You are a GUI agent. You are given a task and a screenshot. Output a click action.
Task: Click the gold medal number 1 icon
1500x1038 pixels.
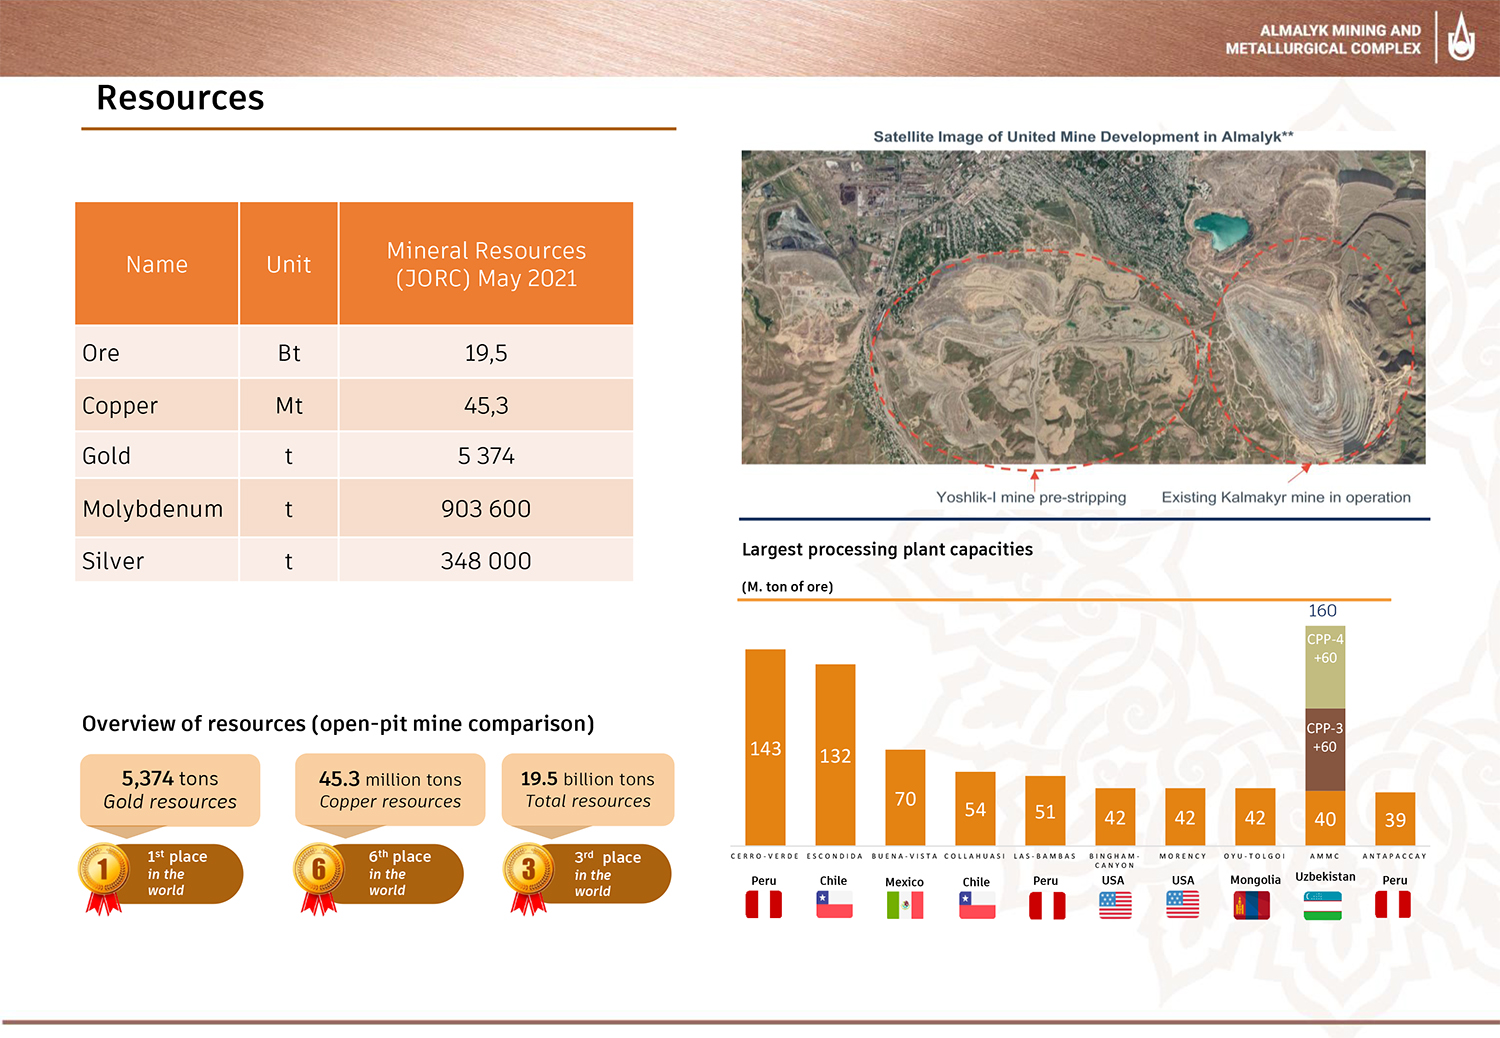[103, 869]
